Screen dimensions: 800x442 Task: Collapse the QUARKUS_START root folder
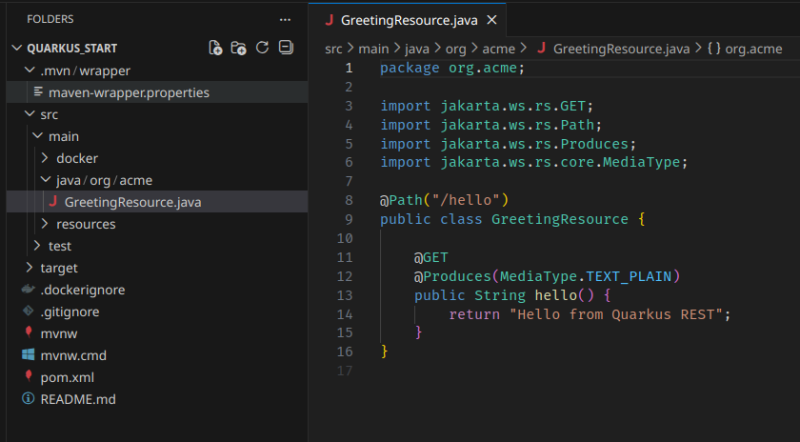pyautogui.click(x=17, y=49)
